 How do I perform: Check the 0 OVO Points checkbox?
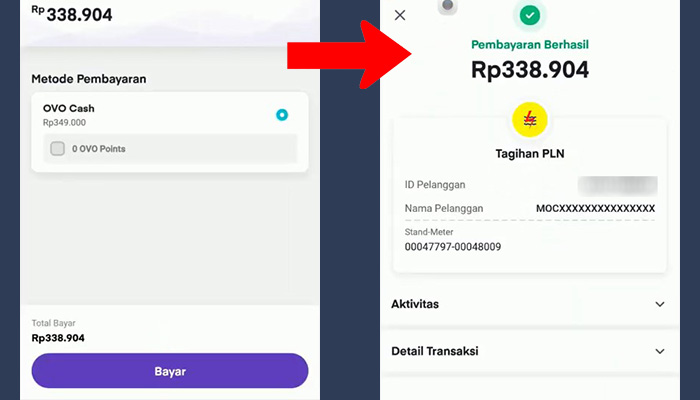(57, 148)
